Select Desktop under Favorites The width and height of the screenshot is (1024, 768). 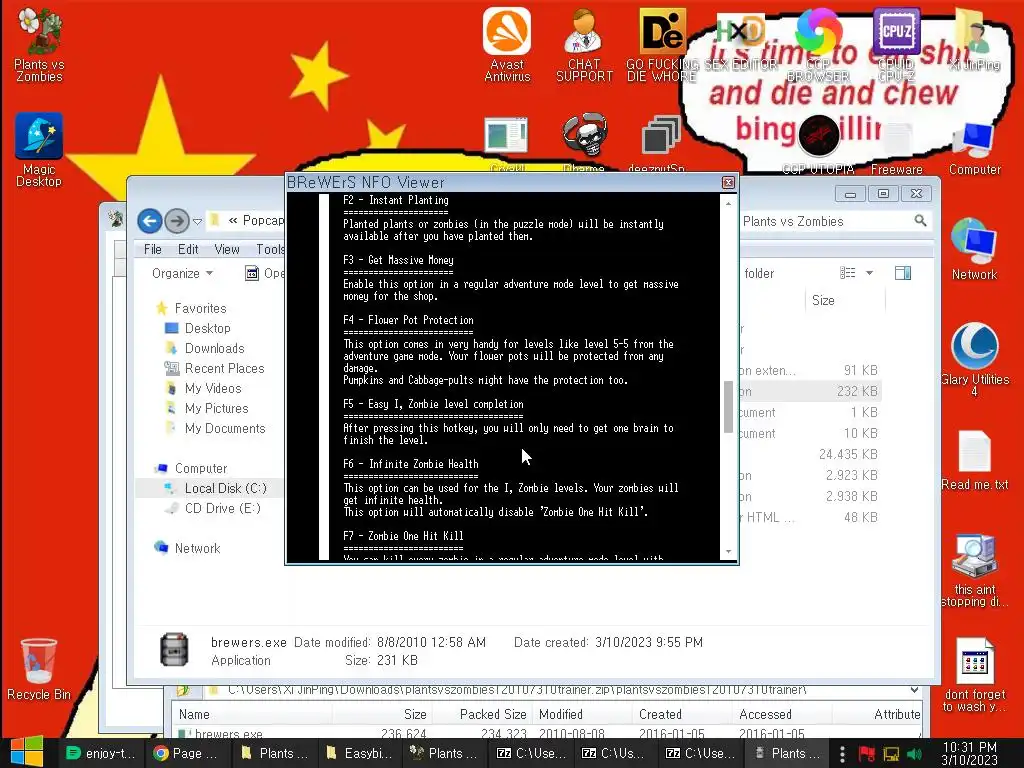[207, 328]
